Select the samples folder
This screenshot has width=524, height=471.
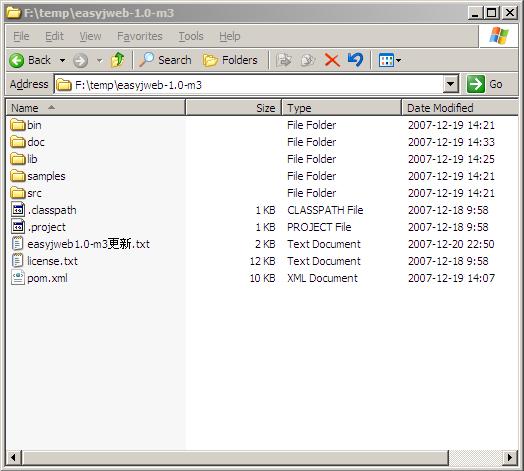pyautogui.click(x=38, y=176)
